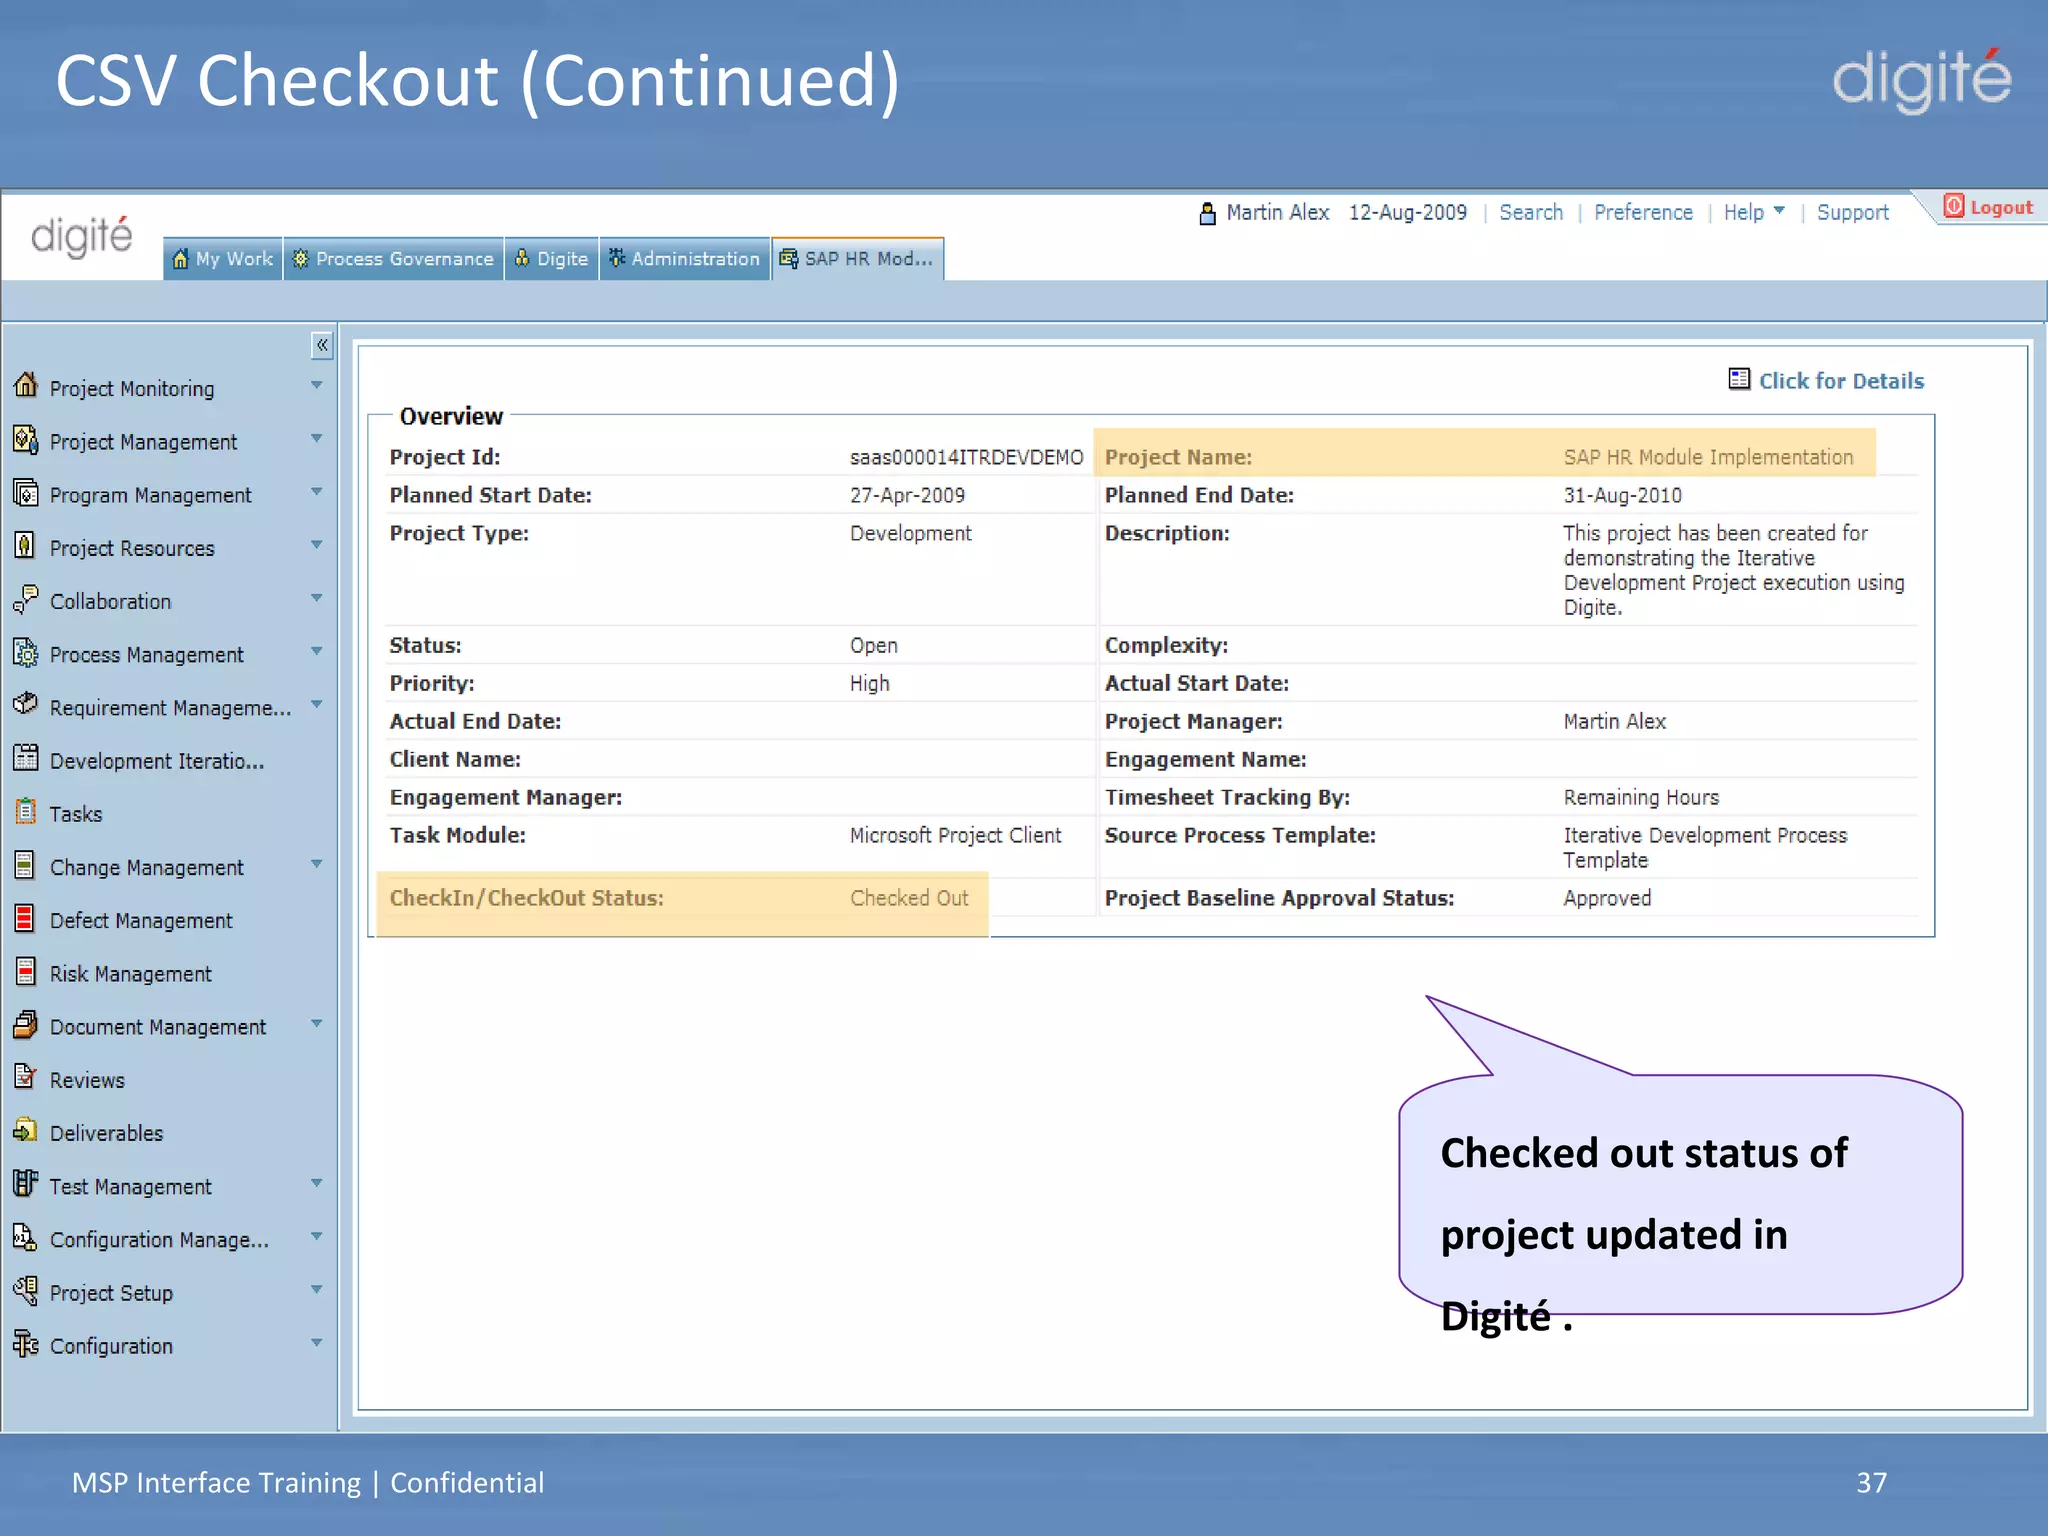
Task: Open the Click for Details link
Action: (x=1841, y=381)
